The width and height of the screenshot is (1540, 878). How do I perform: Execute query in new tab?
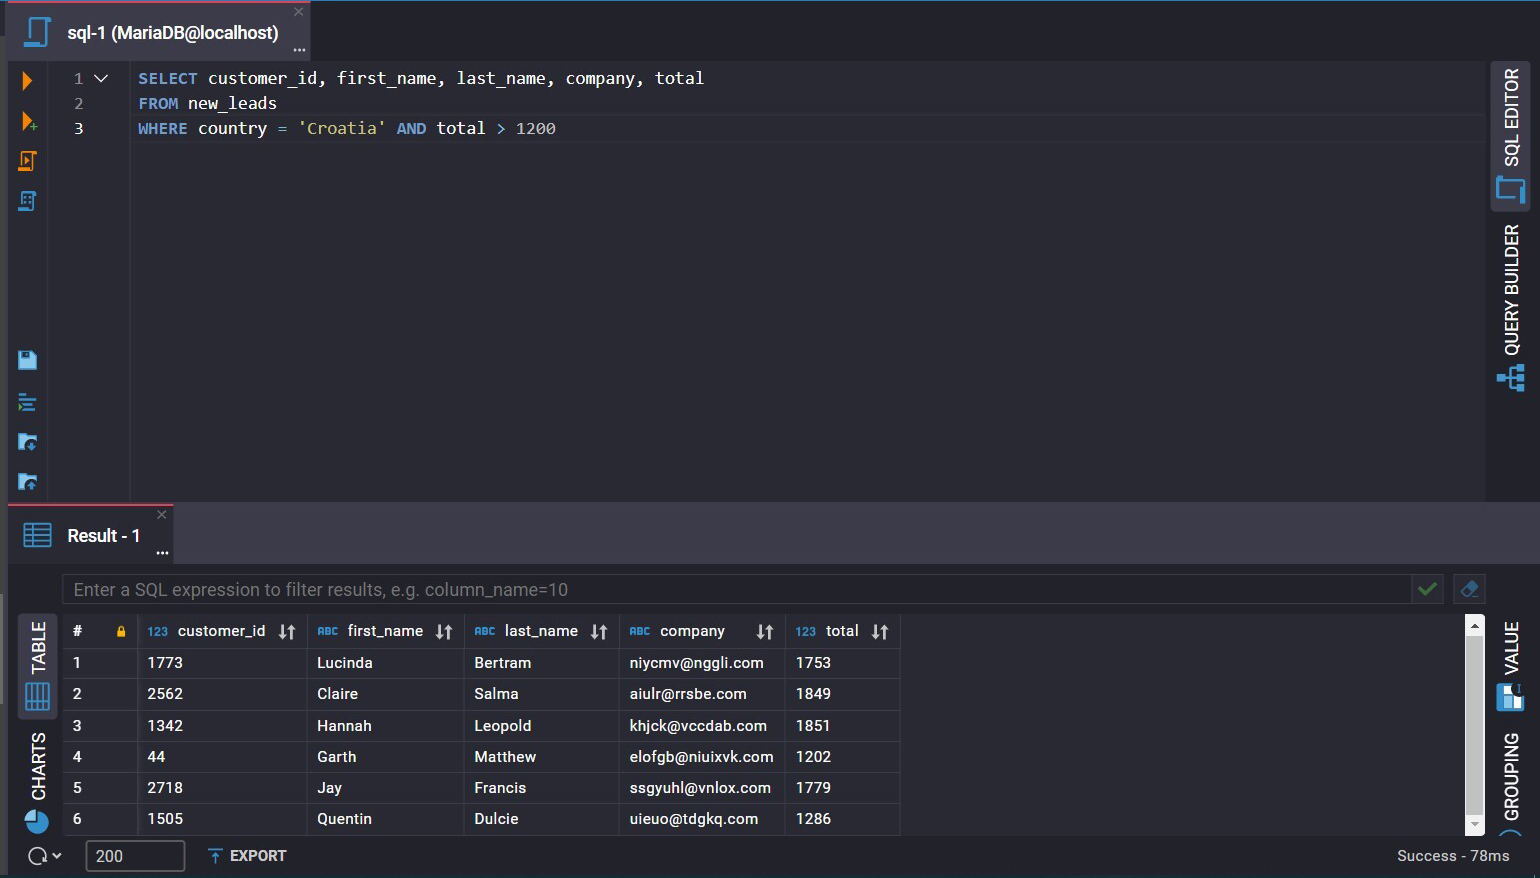pyautogui.click(x=26, y=121)
